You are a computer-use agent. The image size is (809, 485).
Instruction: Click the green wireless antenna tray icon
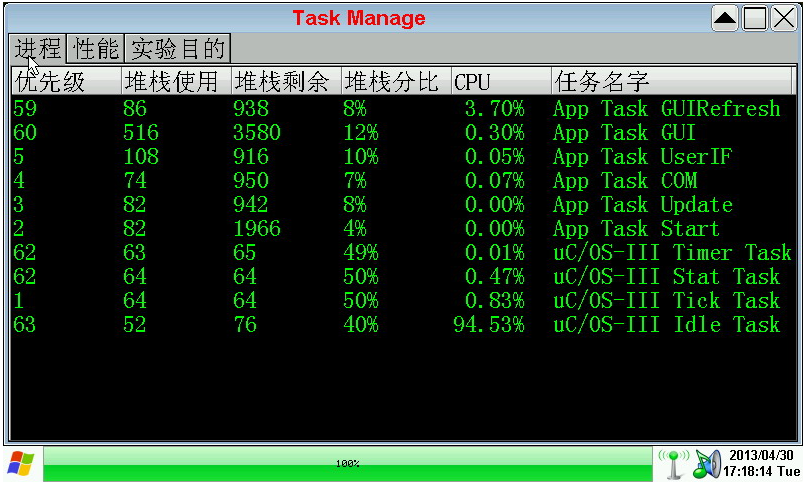pos(673,463)
